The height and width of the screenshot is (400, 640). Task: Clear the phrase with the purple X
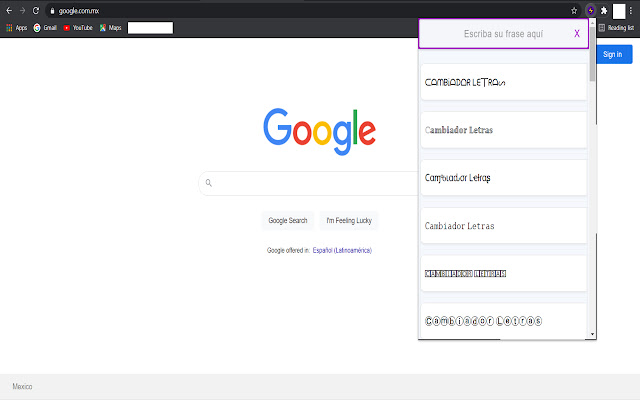pyautogui.click(x=577, y=33)
